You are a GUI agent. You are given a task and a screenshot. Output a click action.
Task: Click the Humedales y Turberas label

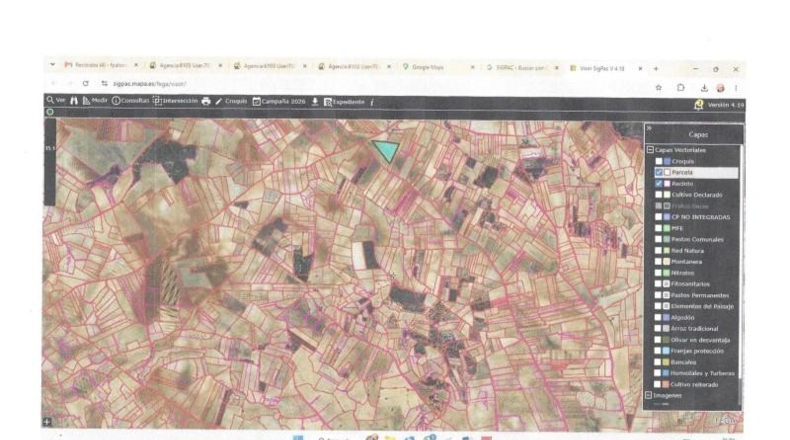tap(702, 373)
